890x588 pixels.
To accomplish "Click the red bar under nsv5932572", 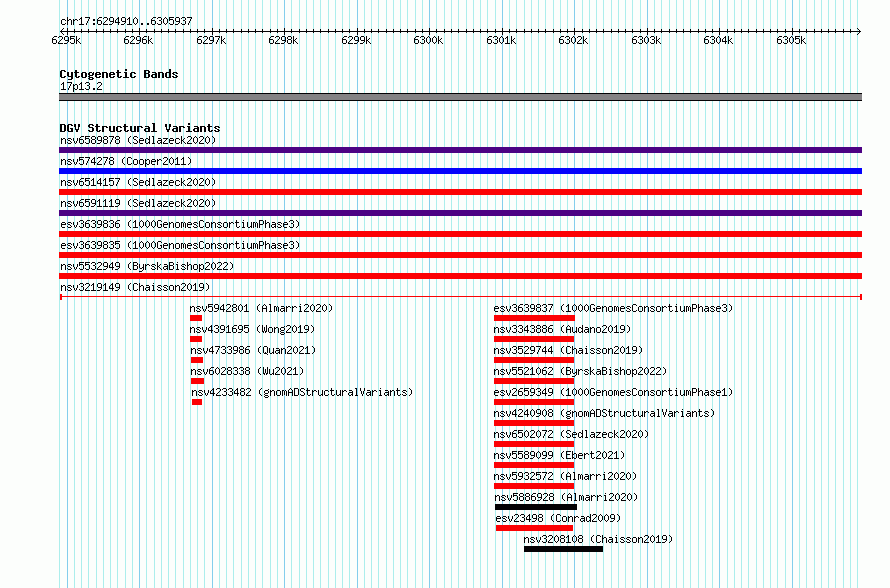I will click(534, 486).
